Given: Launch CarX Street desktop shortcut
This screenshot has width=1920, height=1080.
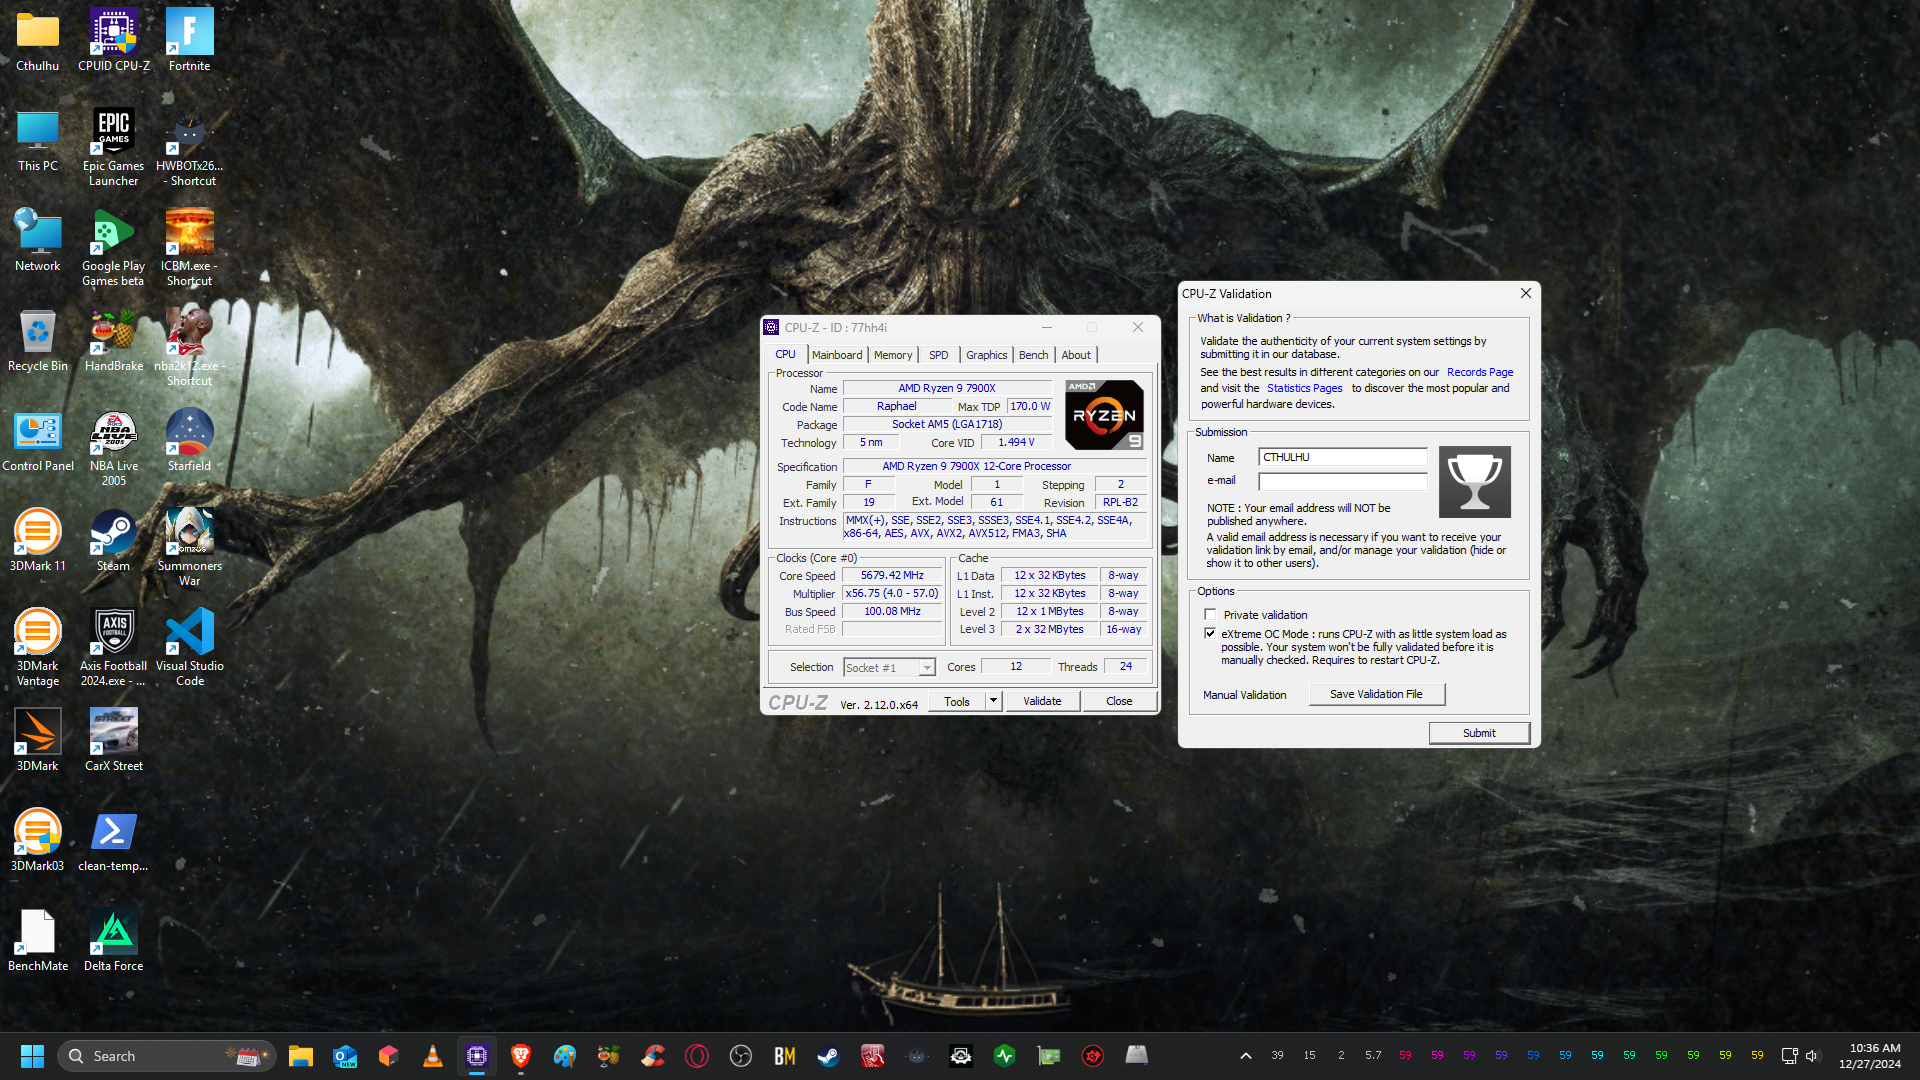Looking at the screenshot, I should click(114, 741).
